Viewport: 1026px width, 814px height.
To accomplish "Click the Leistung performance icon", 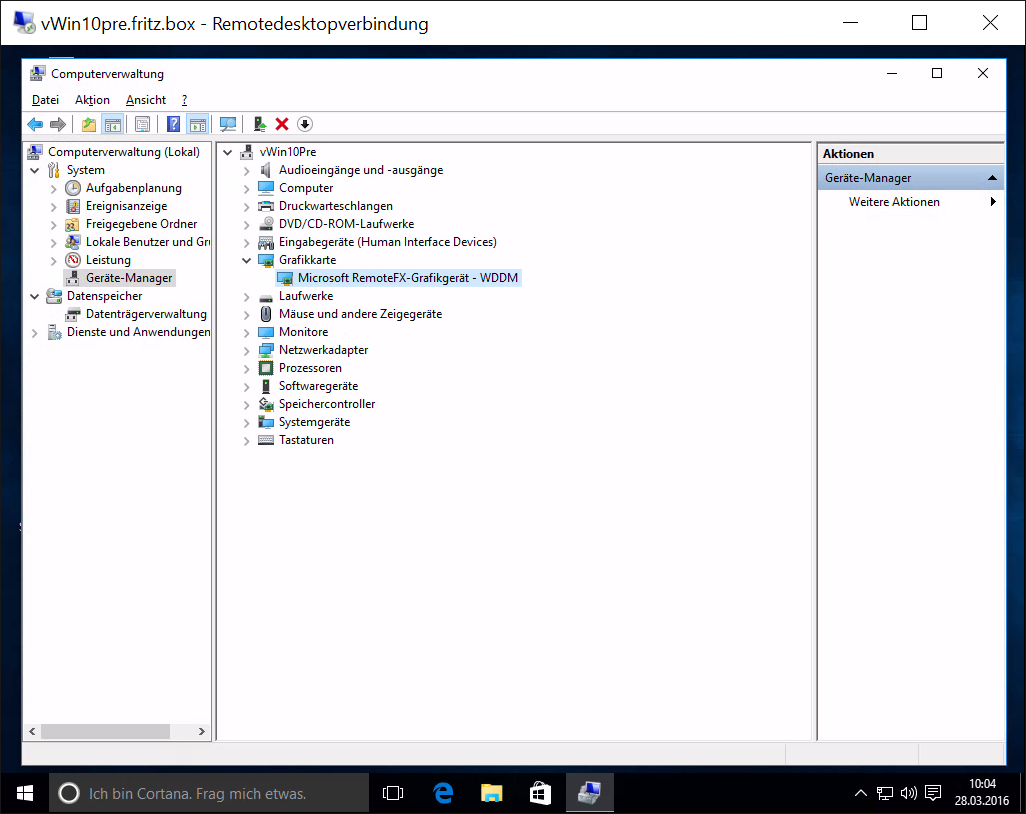I will click(x=73, y=260).
